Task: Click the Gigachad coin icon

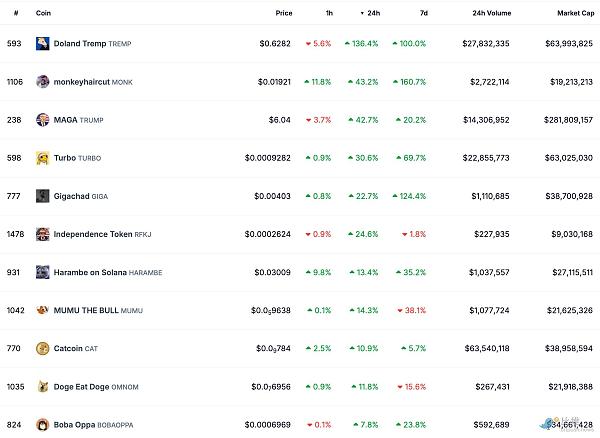Action: click(42, 196)
